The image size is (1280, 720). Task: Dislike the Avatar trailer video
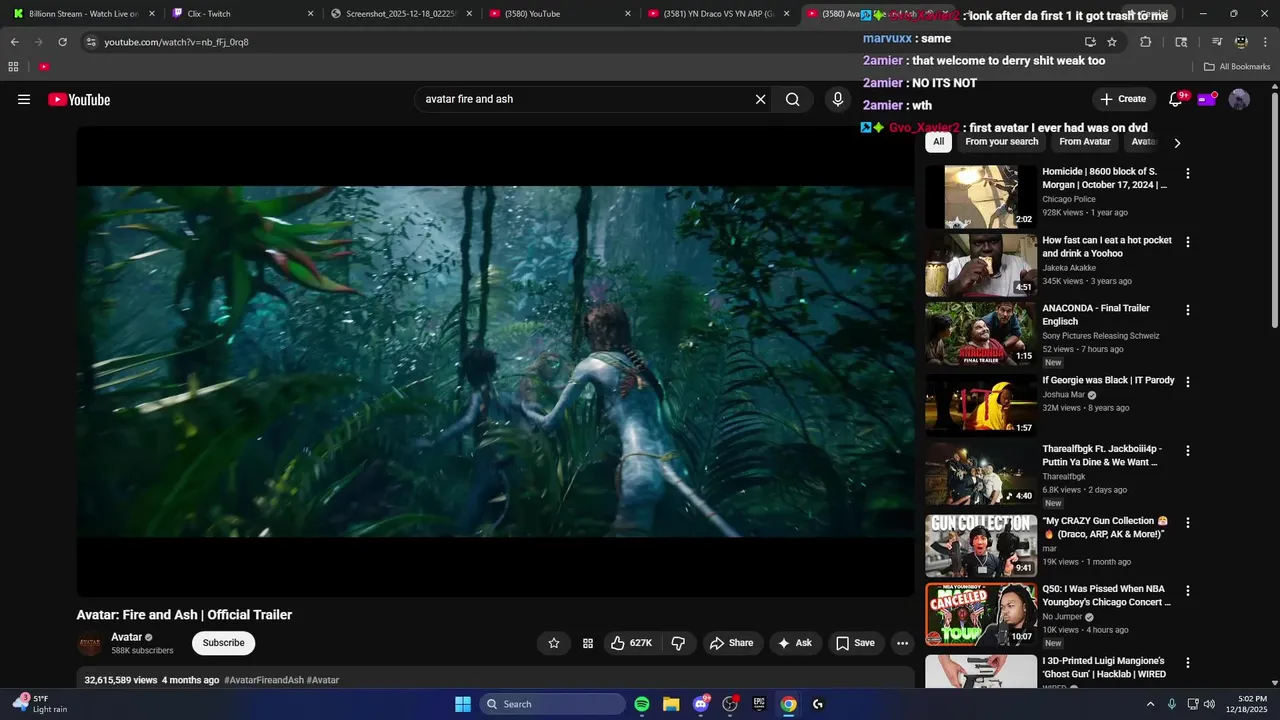pyautogui.click(x=678, y=643)
